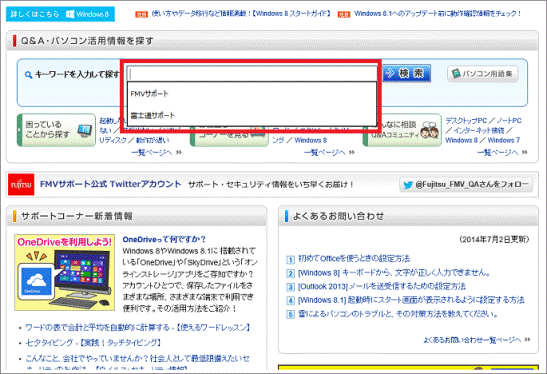Open 初めてOfficeを使うときの設定方法 link

coord(354,259)
